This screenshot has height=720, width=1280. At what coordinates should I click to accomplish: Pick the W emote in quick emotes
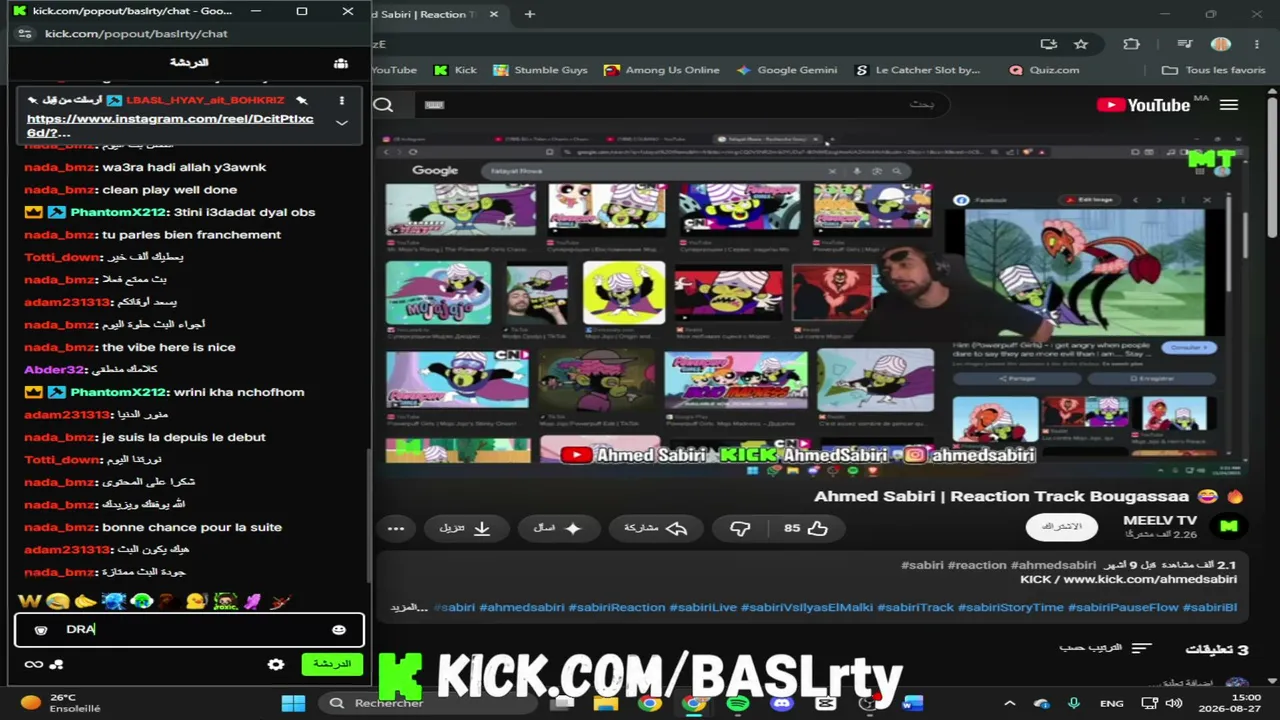pos(29,601)
